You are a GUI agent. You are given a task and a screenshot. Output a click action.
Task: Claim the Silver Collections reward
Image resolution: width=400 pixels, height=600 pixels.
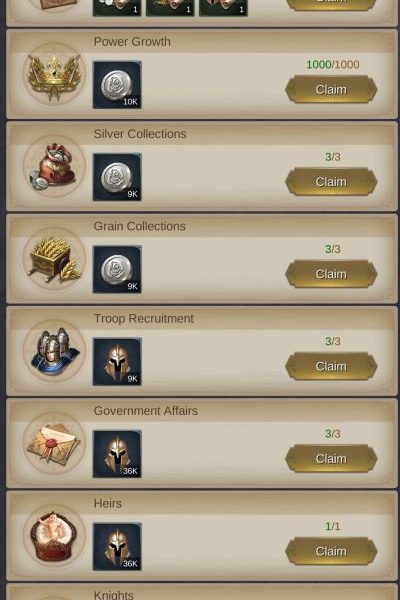click(x=331, y=182)
